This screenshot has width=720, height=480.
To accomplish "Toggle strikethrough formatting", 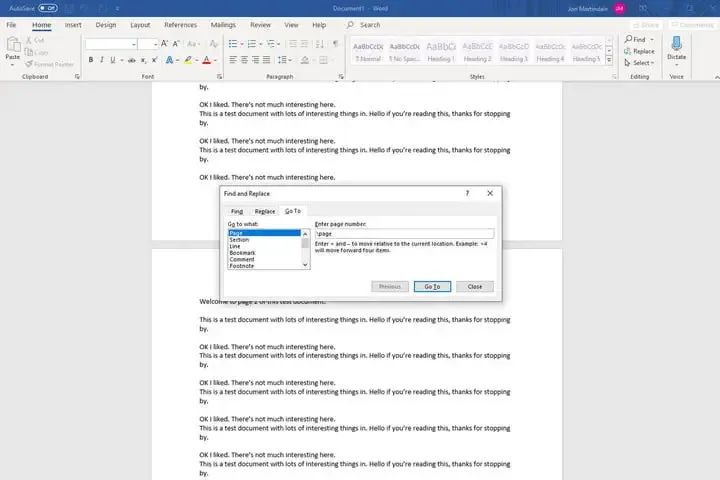I will [x=132, y=60].
